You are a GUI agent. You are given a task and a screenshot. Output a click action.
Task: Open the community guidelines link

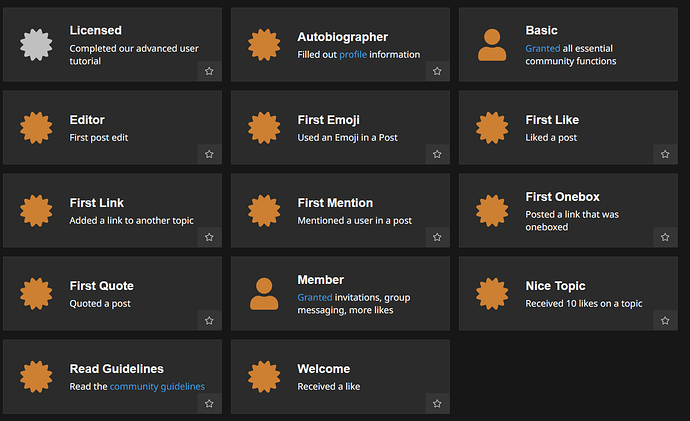pos(157,386)
